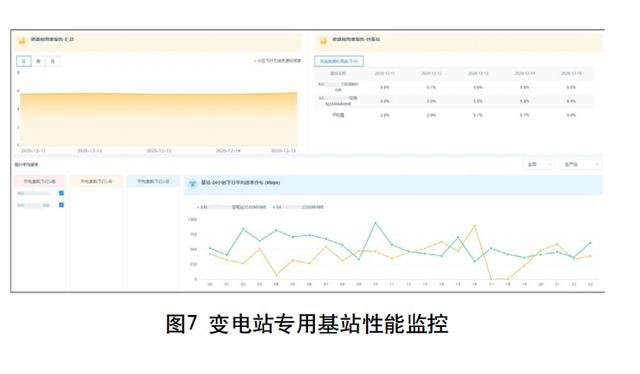Select the 周 (week) granularity tab
The height and width of the screenshot is (374, 640).
[x=38, y=61]
